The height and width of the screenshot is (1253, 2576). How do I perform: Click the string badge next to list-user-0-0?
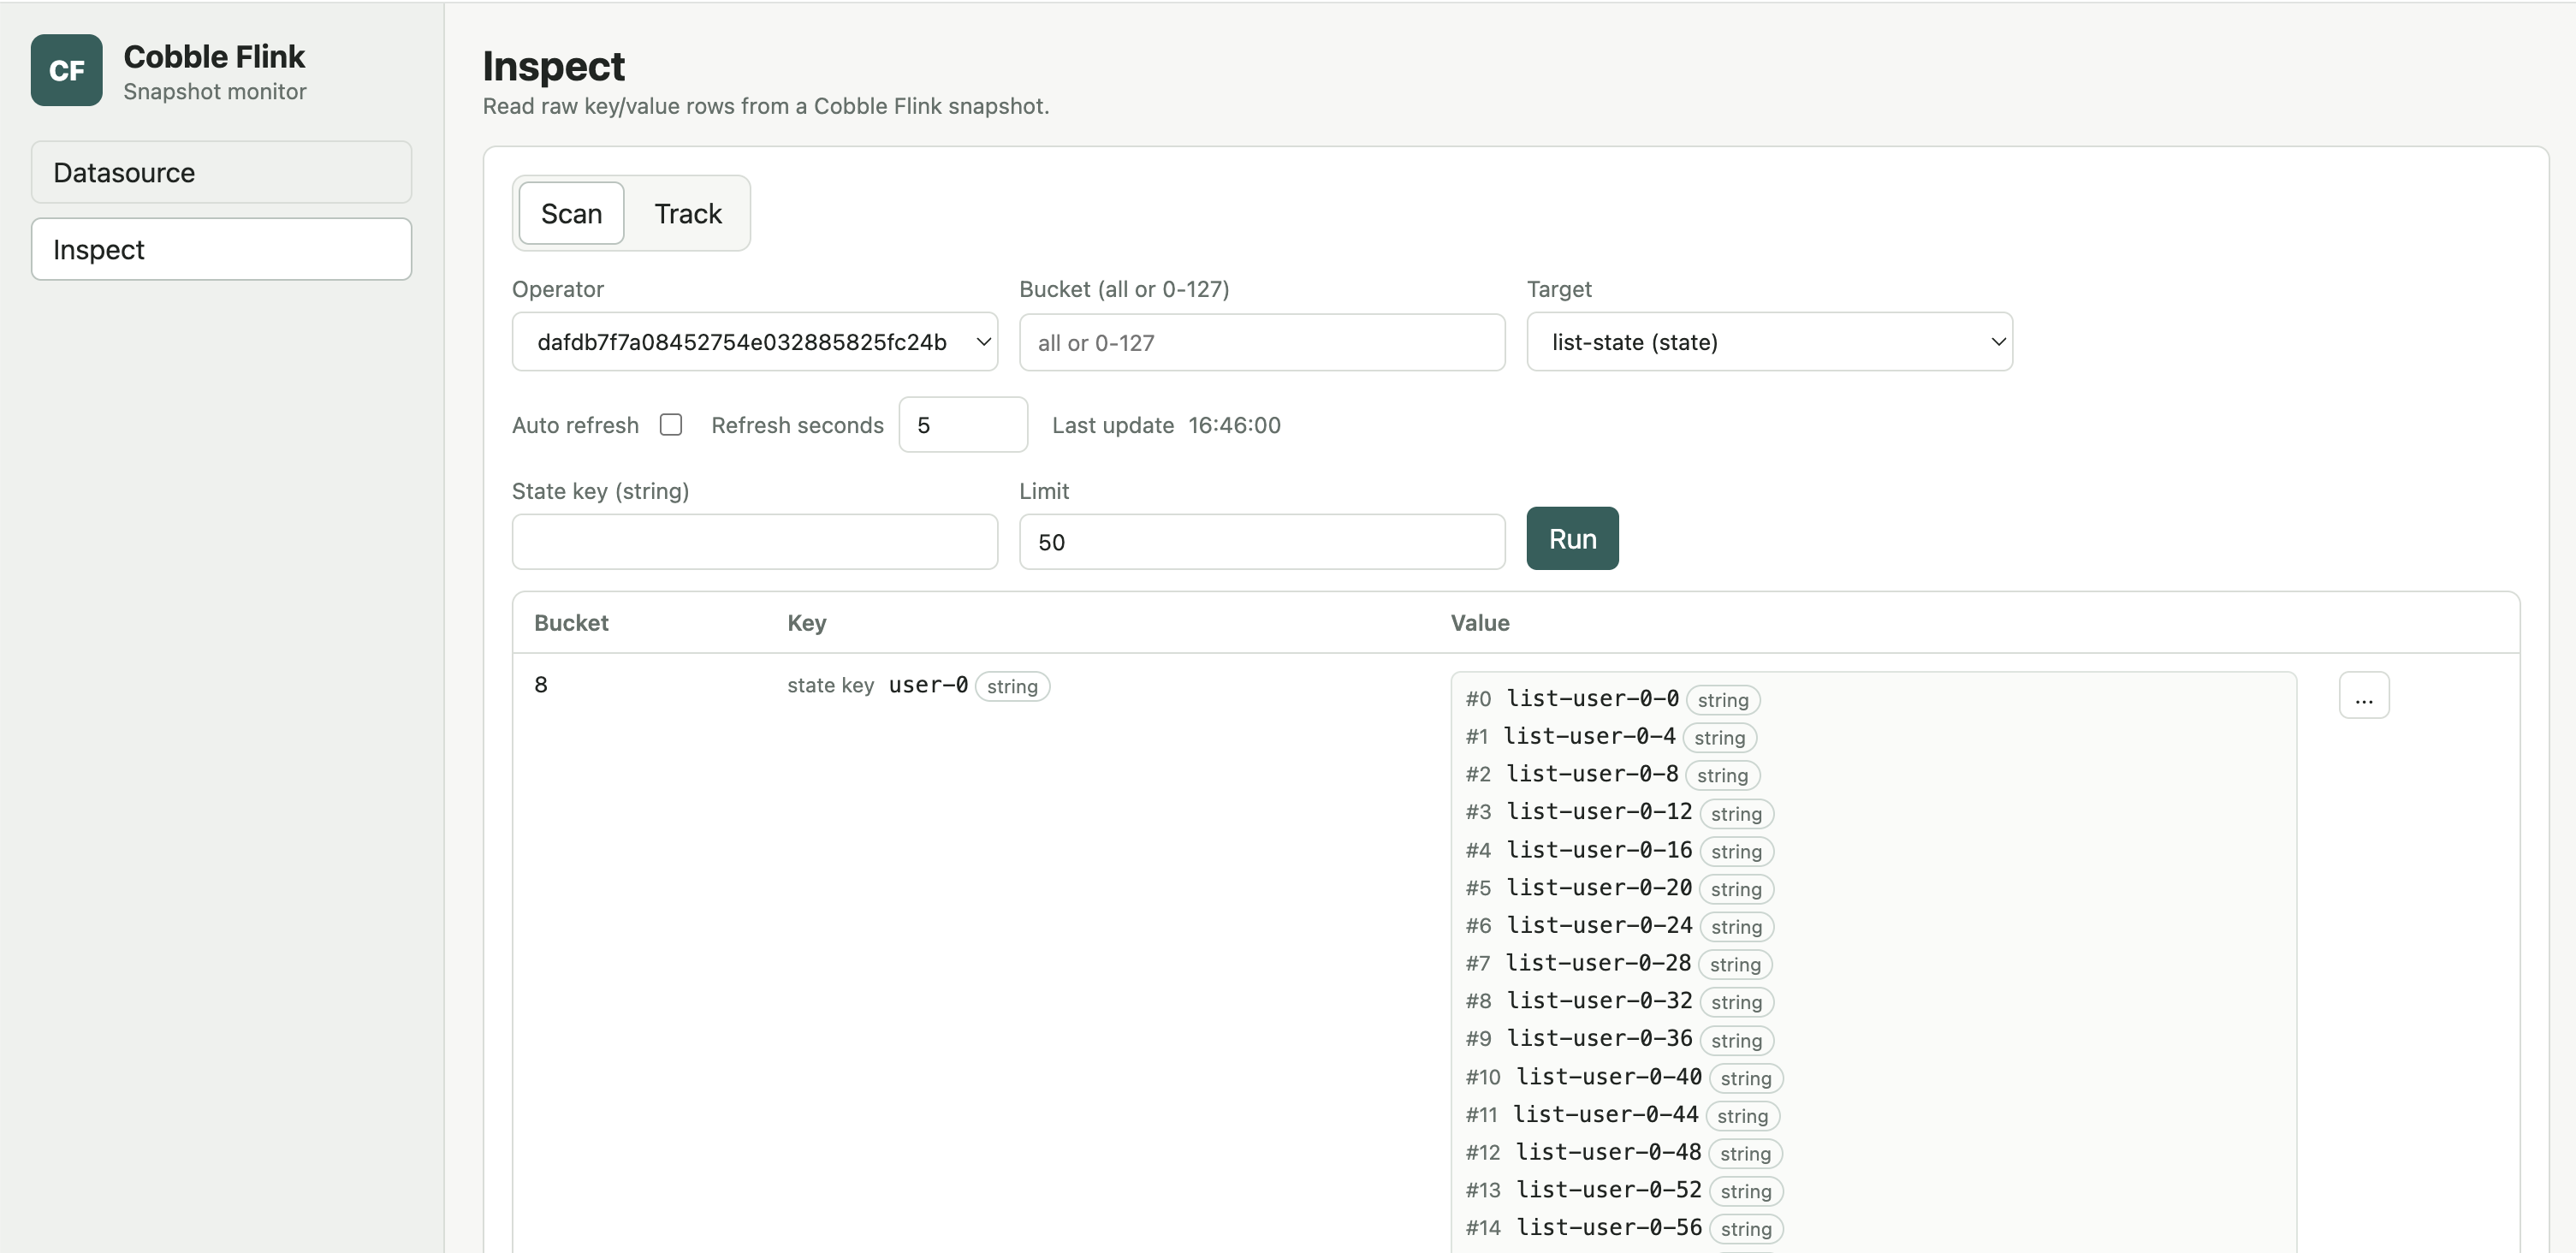[x=1723, y=700]
